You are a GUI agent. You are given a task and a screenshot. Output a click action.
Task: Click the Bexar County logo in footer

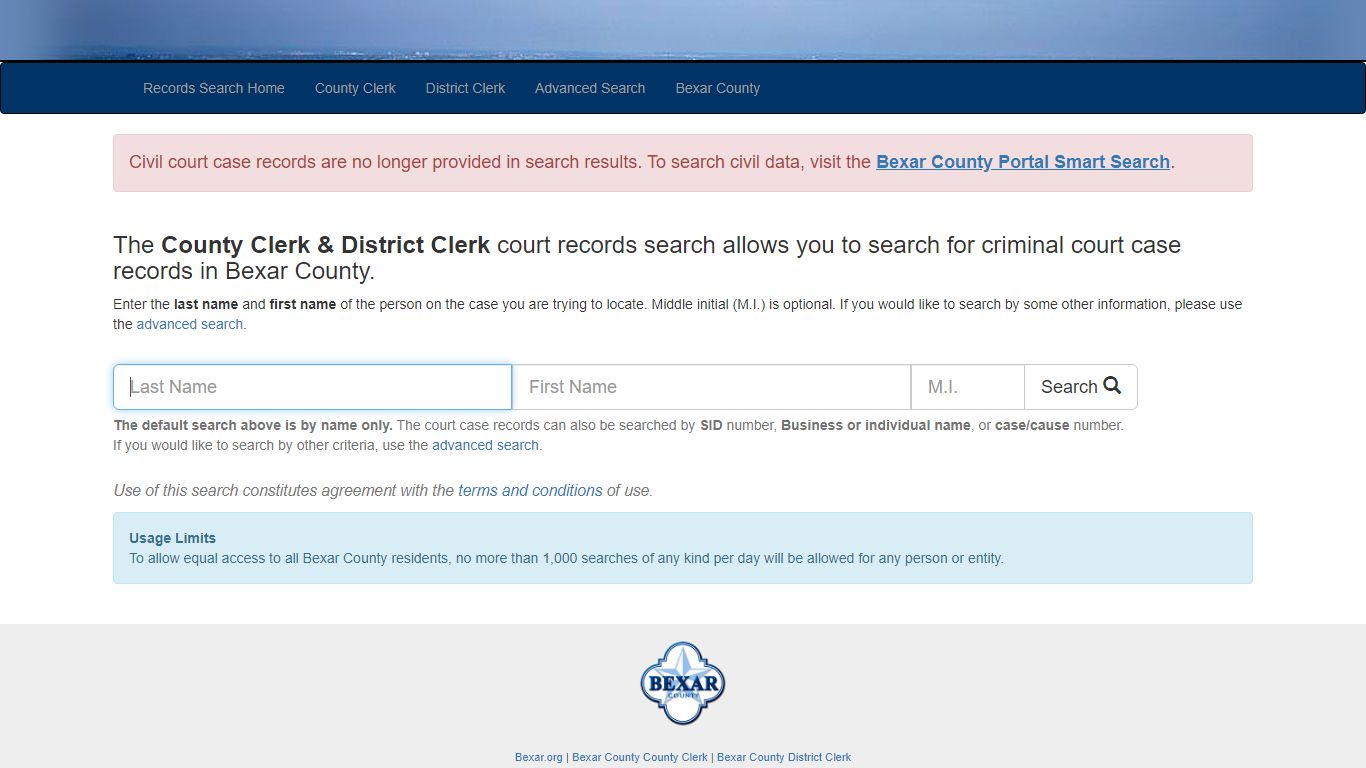tap(682, 683)
